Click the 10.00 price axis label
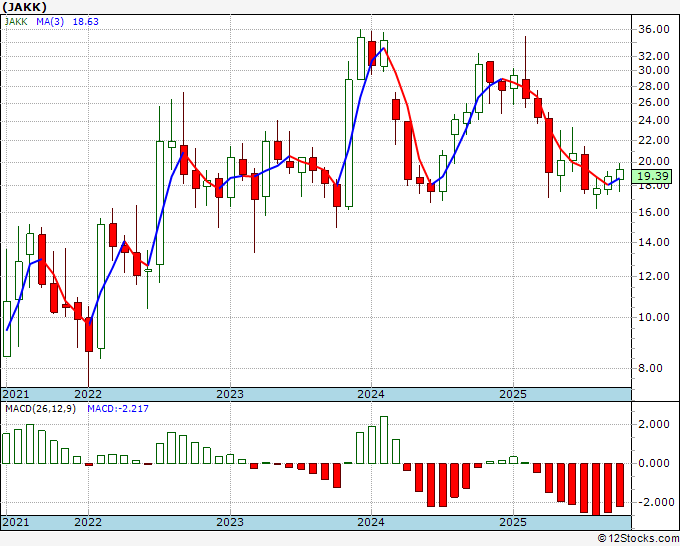Screen dimensions: 680x546 654,317
